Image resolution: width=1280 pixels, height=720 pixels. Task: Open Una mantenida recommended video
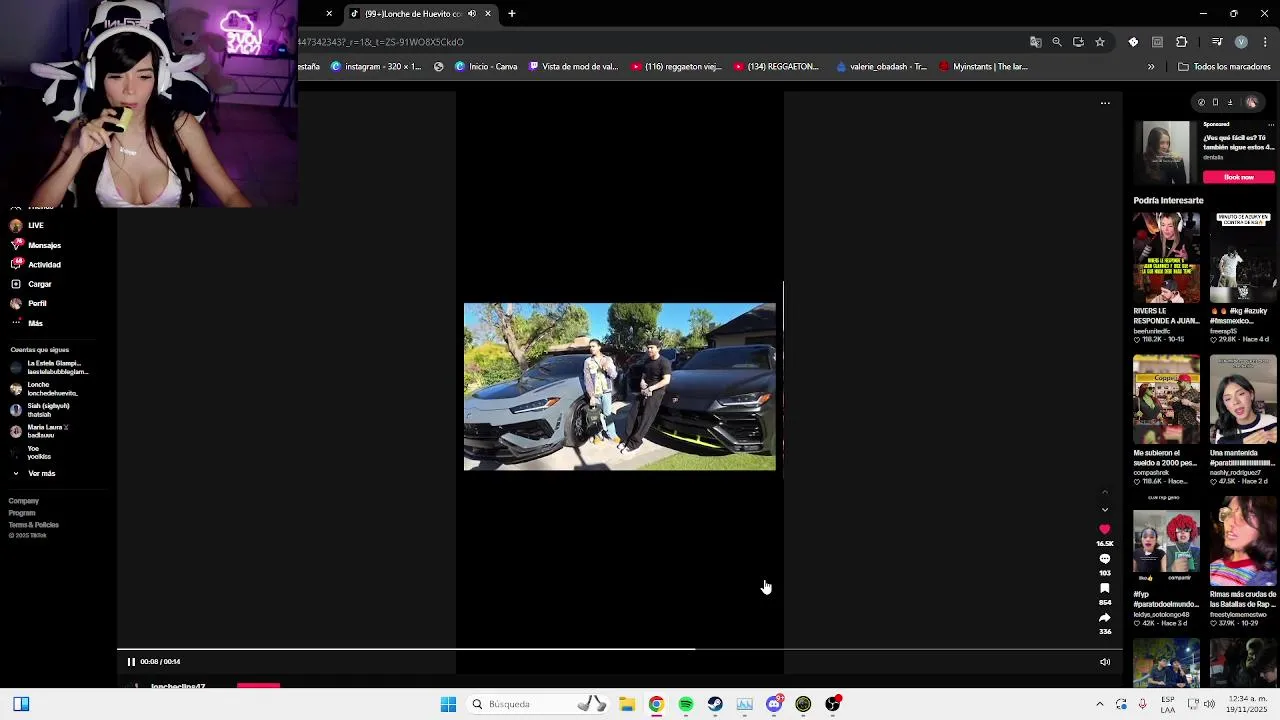pos(1243,400)
